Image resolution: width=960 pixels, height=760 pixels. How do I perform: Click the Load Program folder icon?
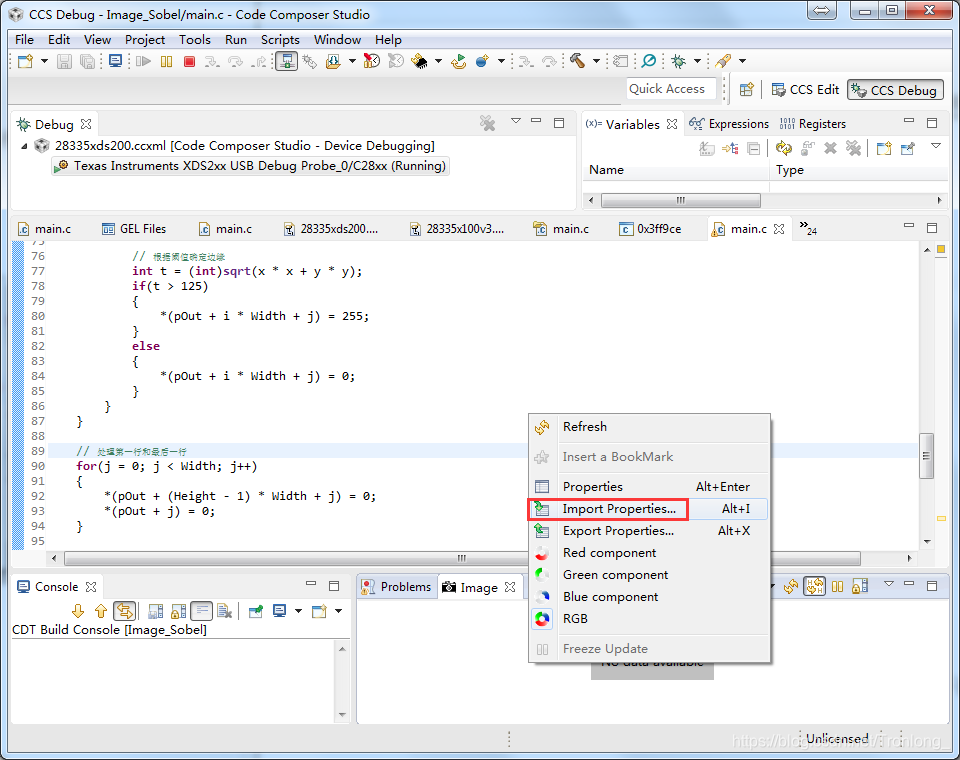tap(333, 61)
